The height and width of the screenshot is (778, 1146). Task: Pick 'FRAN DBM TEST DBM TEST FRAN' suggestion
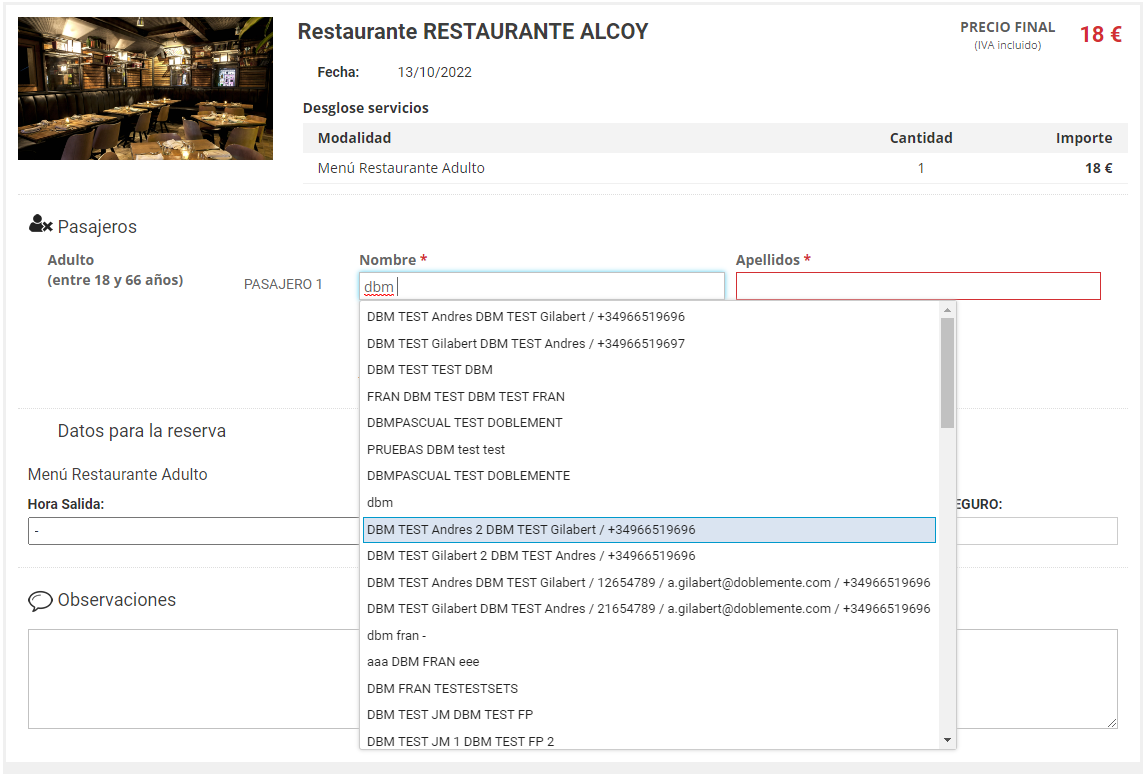click(x=650, y=396)
